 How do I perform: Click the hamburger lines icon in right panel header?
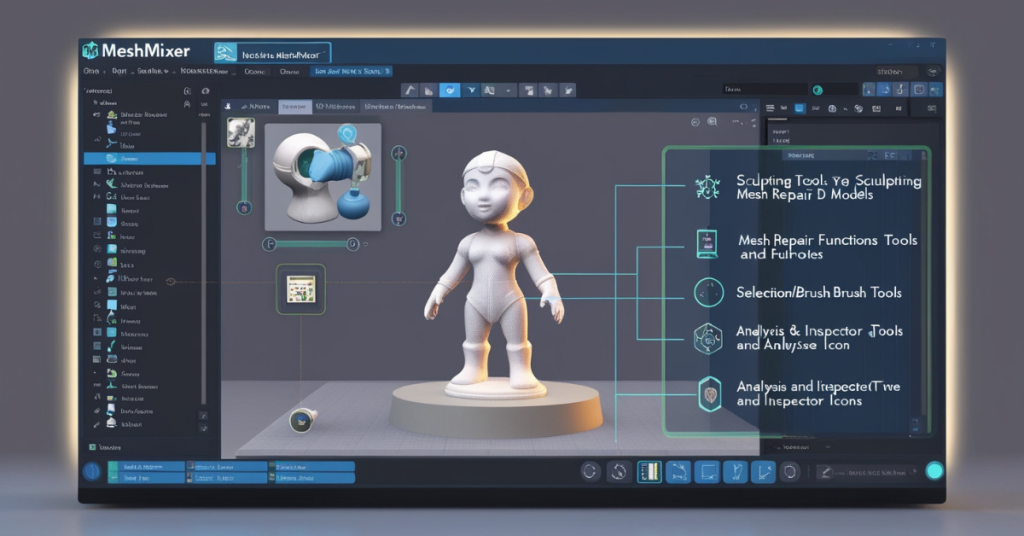pyautogui.click(x=770, y=108)
